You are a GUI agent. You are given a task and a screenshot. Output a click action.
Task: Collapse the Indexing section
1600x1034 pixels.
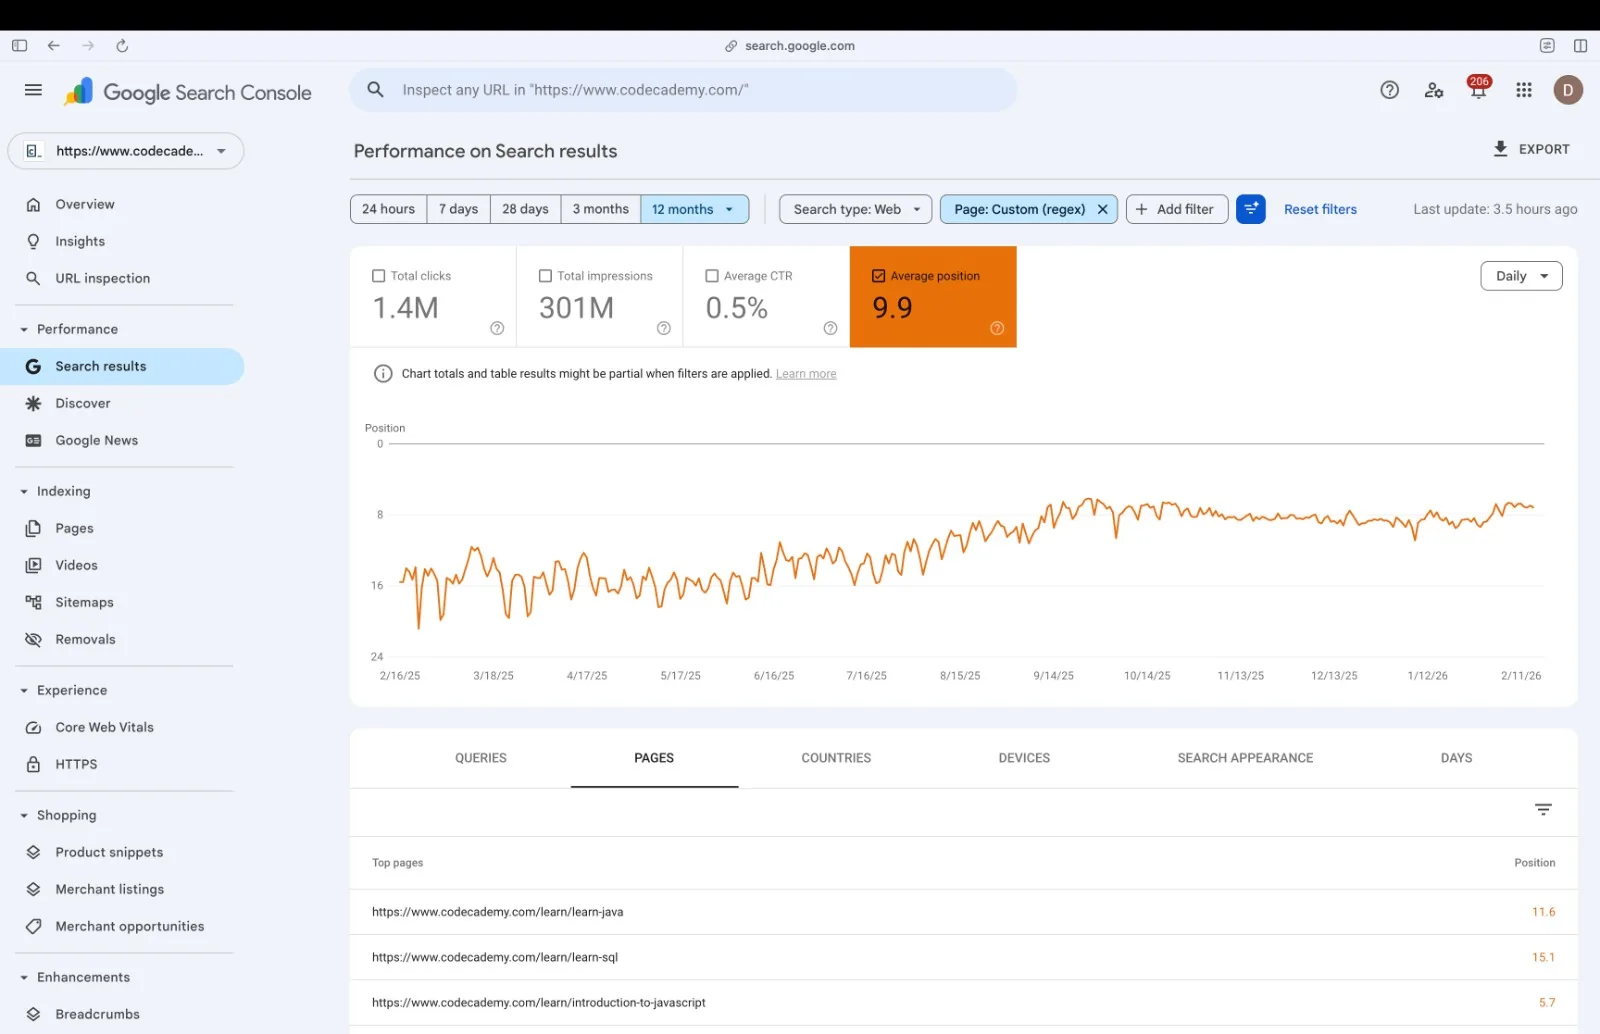point(24,491)
